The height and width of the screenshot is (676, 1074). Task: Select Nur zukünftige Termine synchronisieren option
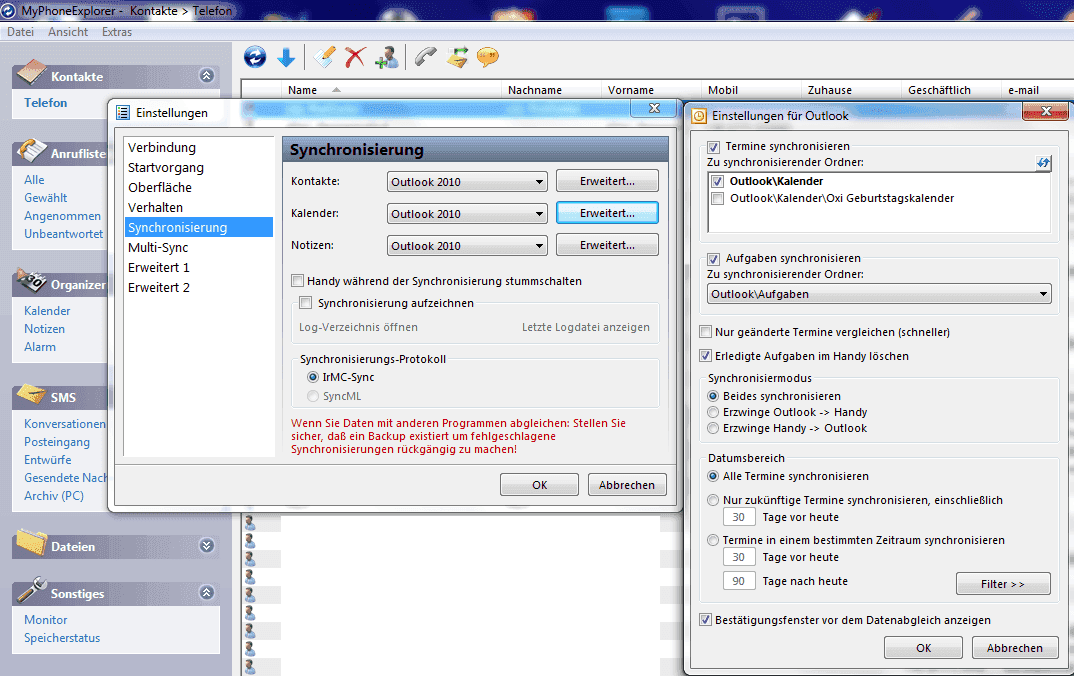point(713,500)
